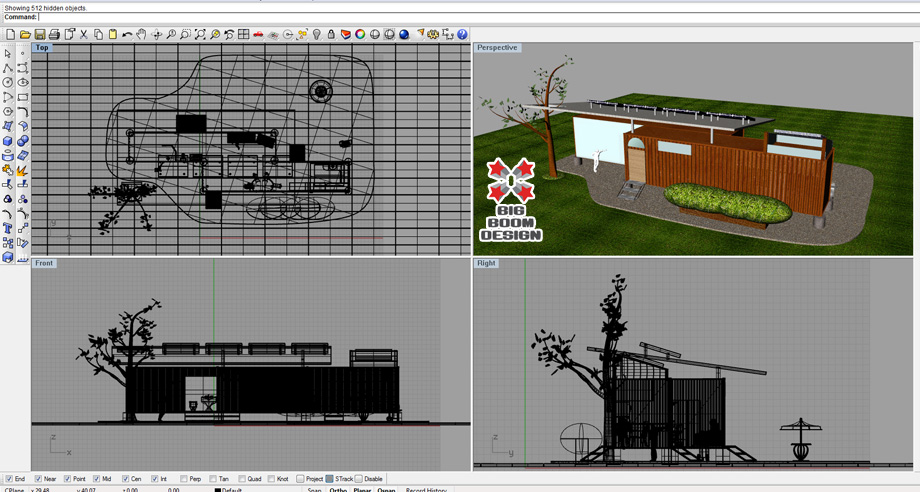This screenshot has width=920, height=492.
Task: Click the light bulb icon
Action: tap(317, 35)
